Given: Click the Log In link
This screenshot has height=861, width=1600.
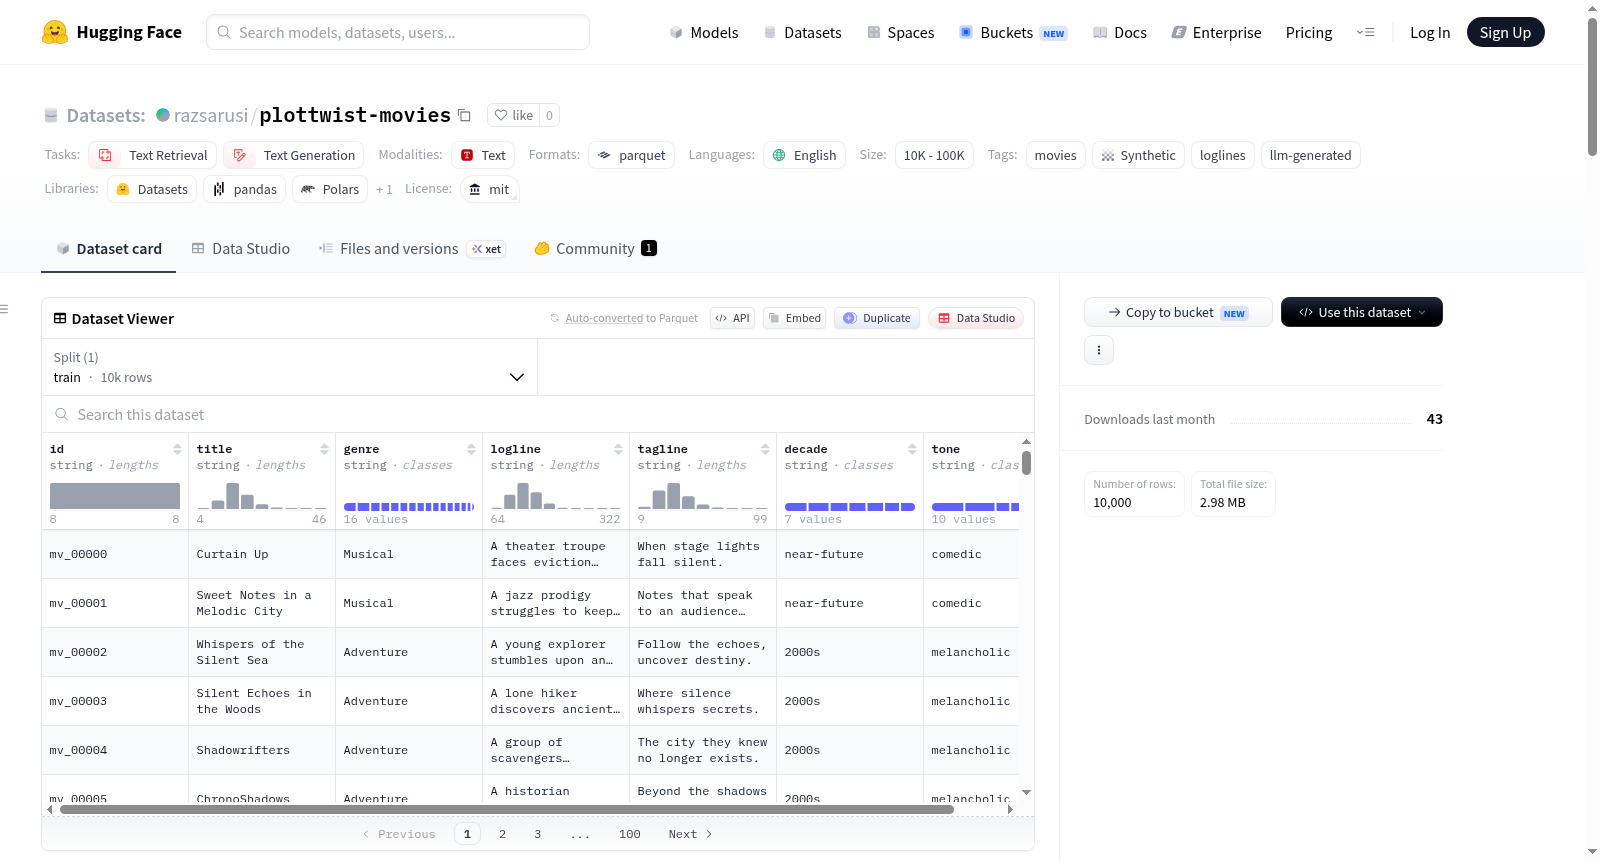Looking at the screenshot, I should pos(1430,33).
